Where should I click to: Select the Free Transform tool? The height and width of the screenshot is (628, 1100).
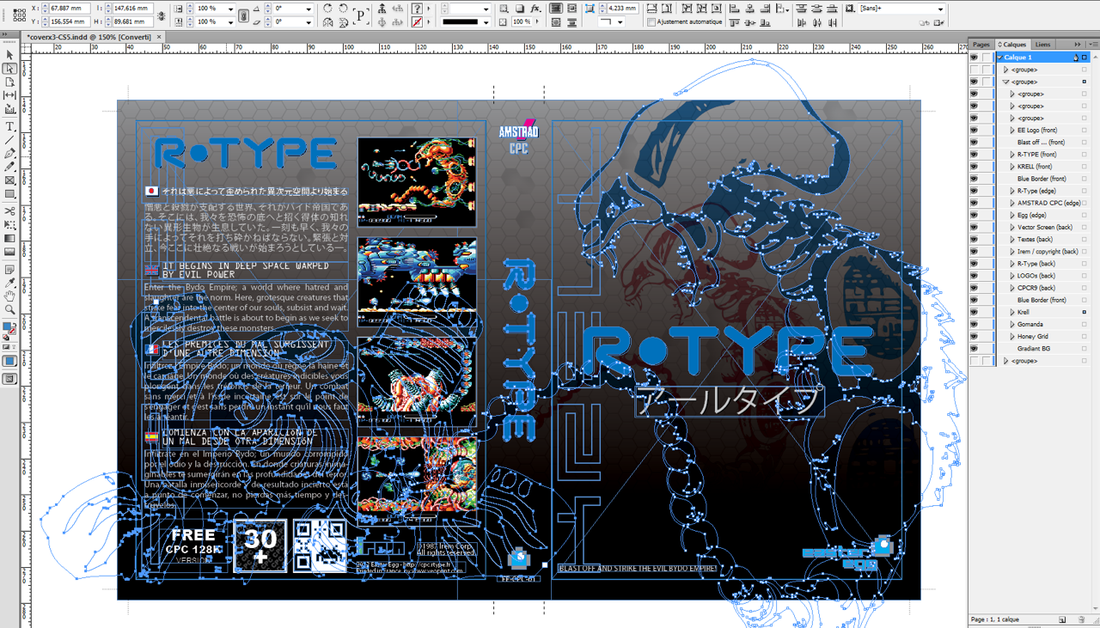pos(10,225)
